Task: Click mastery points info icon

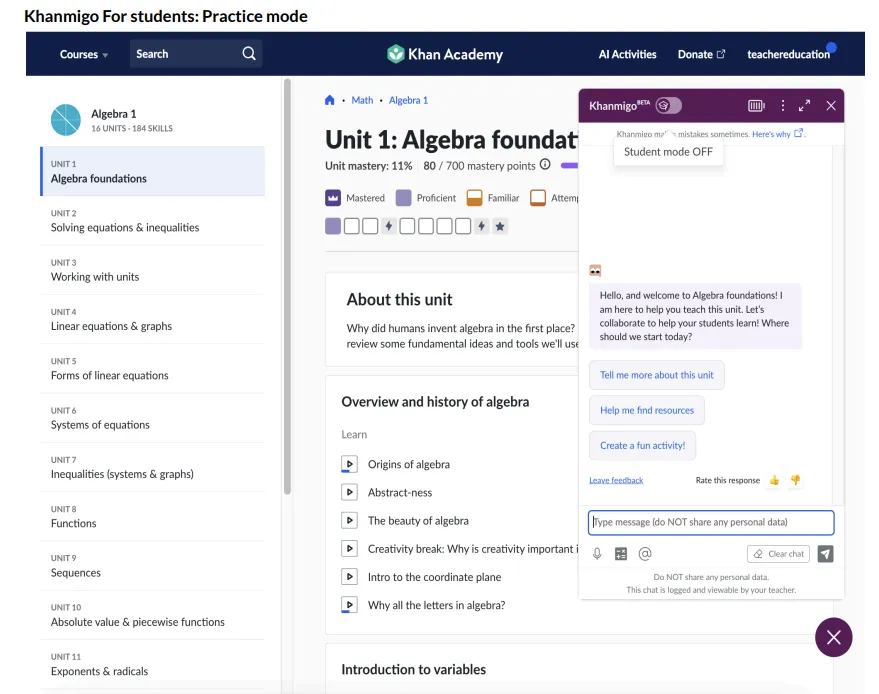Action: tap(545, 166)
